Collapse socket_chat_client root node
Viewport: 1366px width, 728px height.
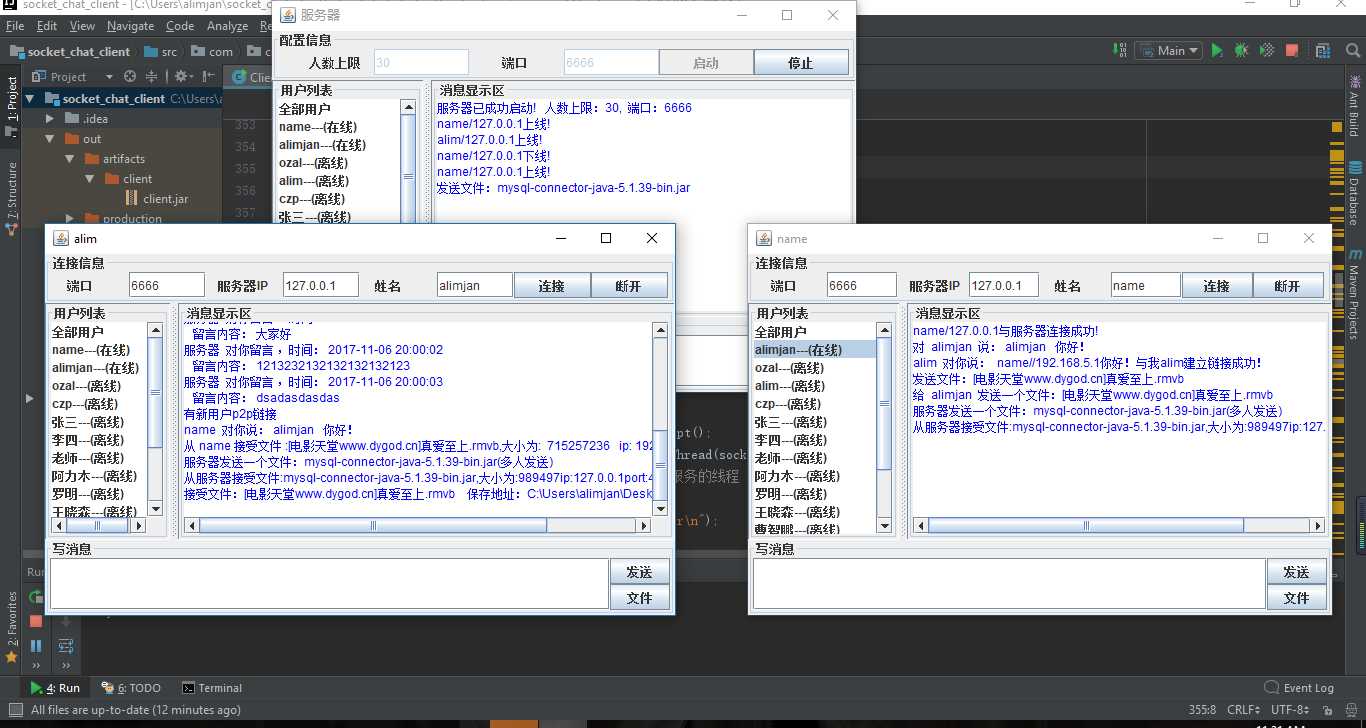[31, 98]
